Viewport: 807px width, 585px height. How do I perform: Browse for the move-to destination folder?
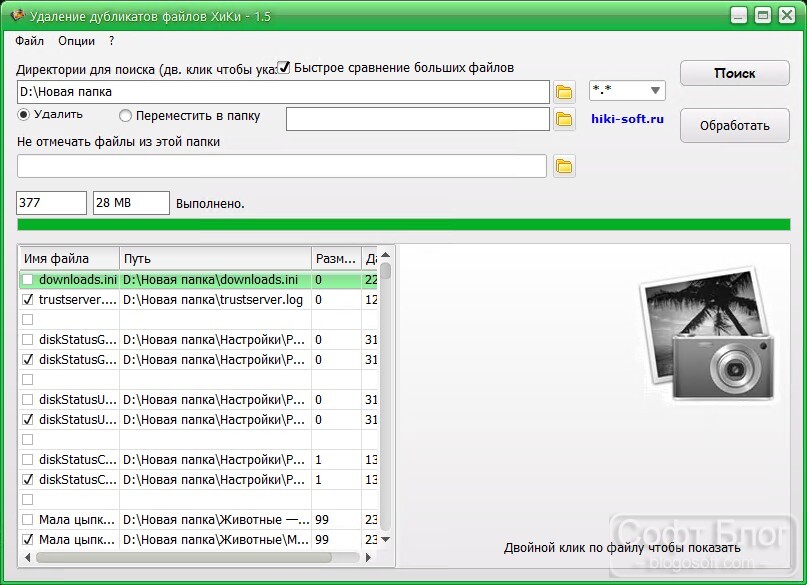pos(564,119)
